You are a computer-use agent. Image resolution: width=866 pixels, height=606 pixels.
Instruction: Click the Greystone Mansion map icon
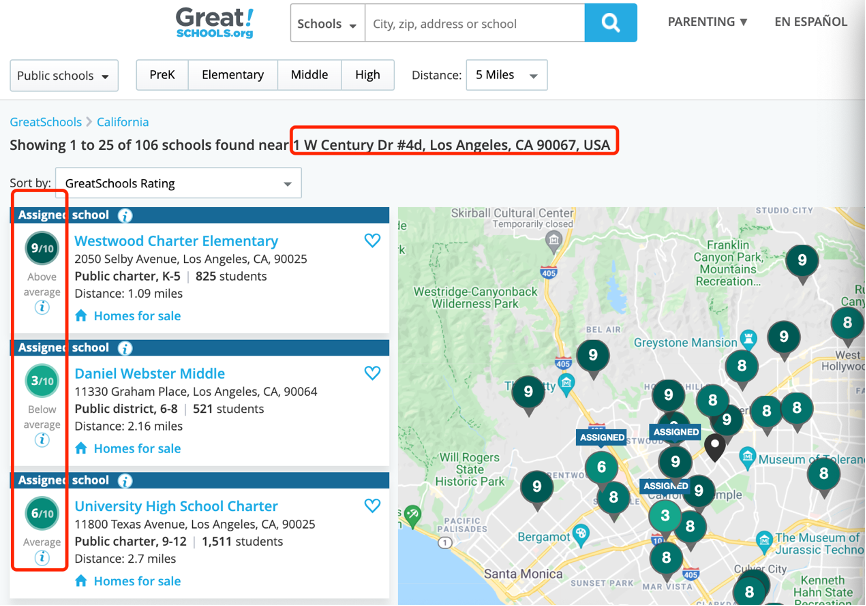pos(748,339)
